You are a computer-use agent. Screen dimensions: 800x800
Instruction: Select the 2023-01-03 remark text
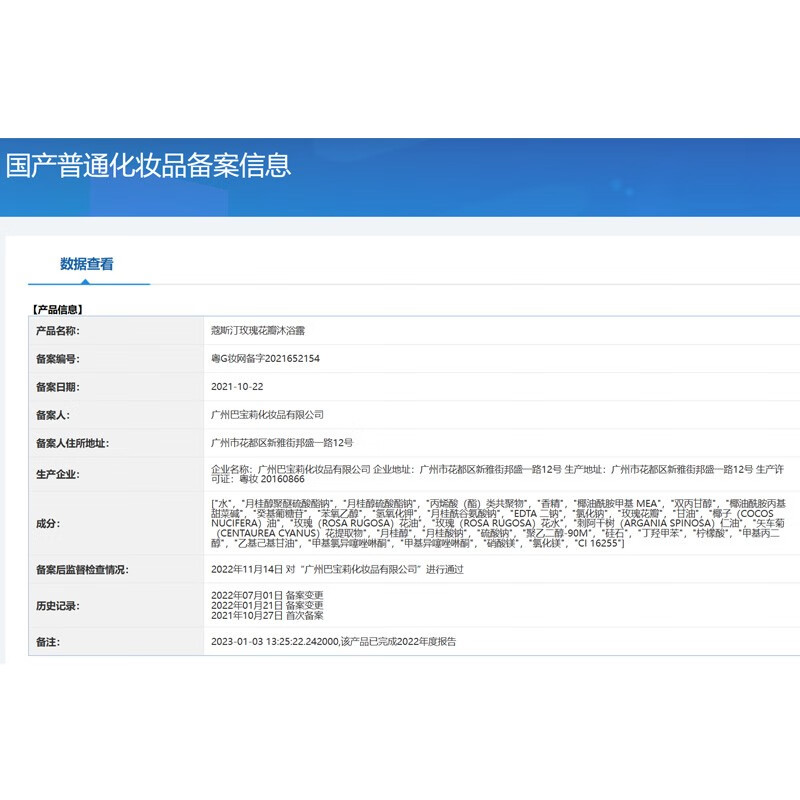click(334, 642)
